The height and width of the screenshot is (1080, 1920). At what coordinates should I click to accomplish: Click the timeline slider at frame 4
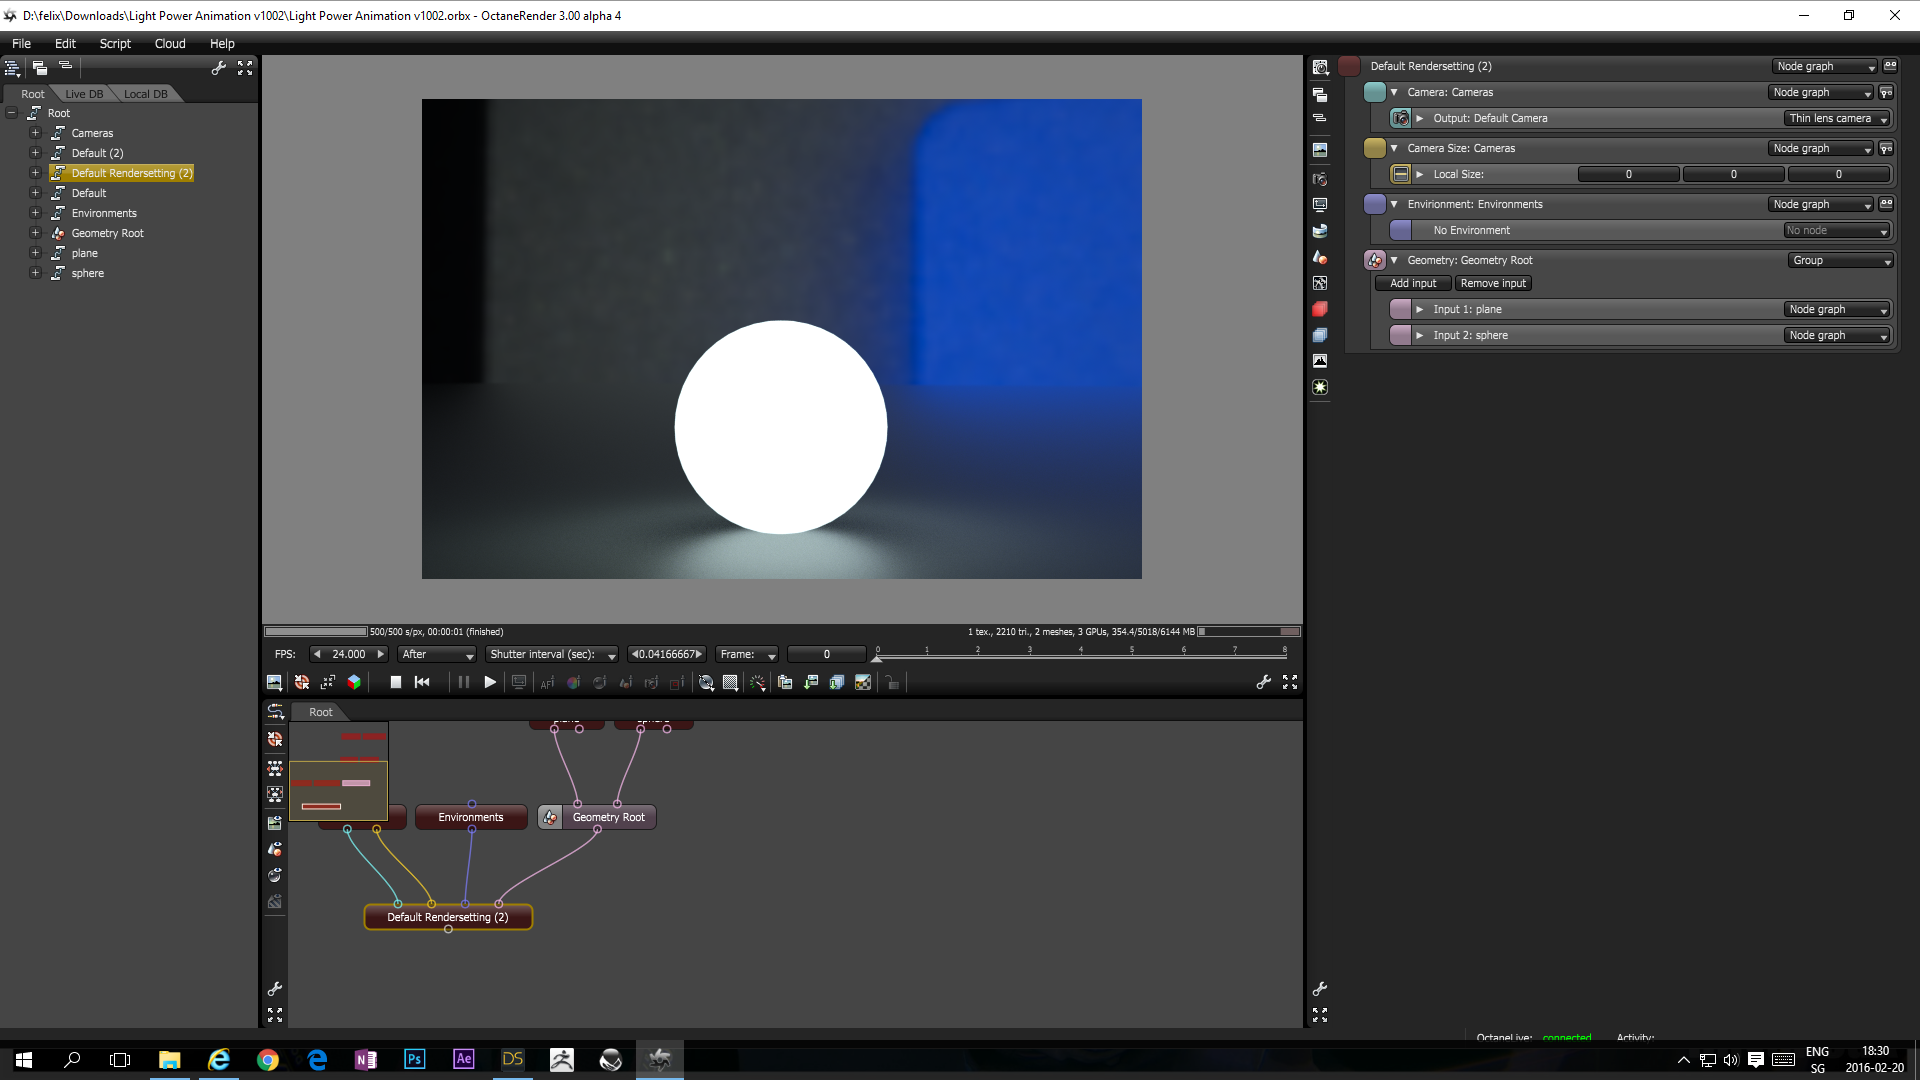pos(1081,656)
